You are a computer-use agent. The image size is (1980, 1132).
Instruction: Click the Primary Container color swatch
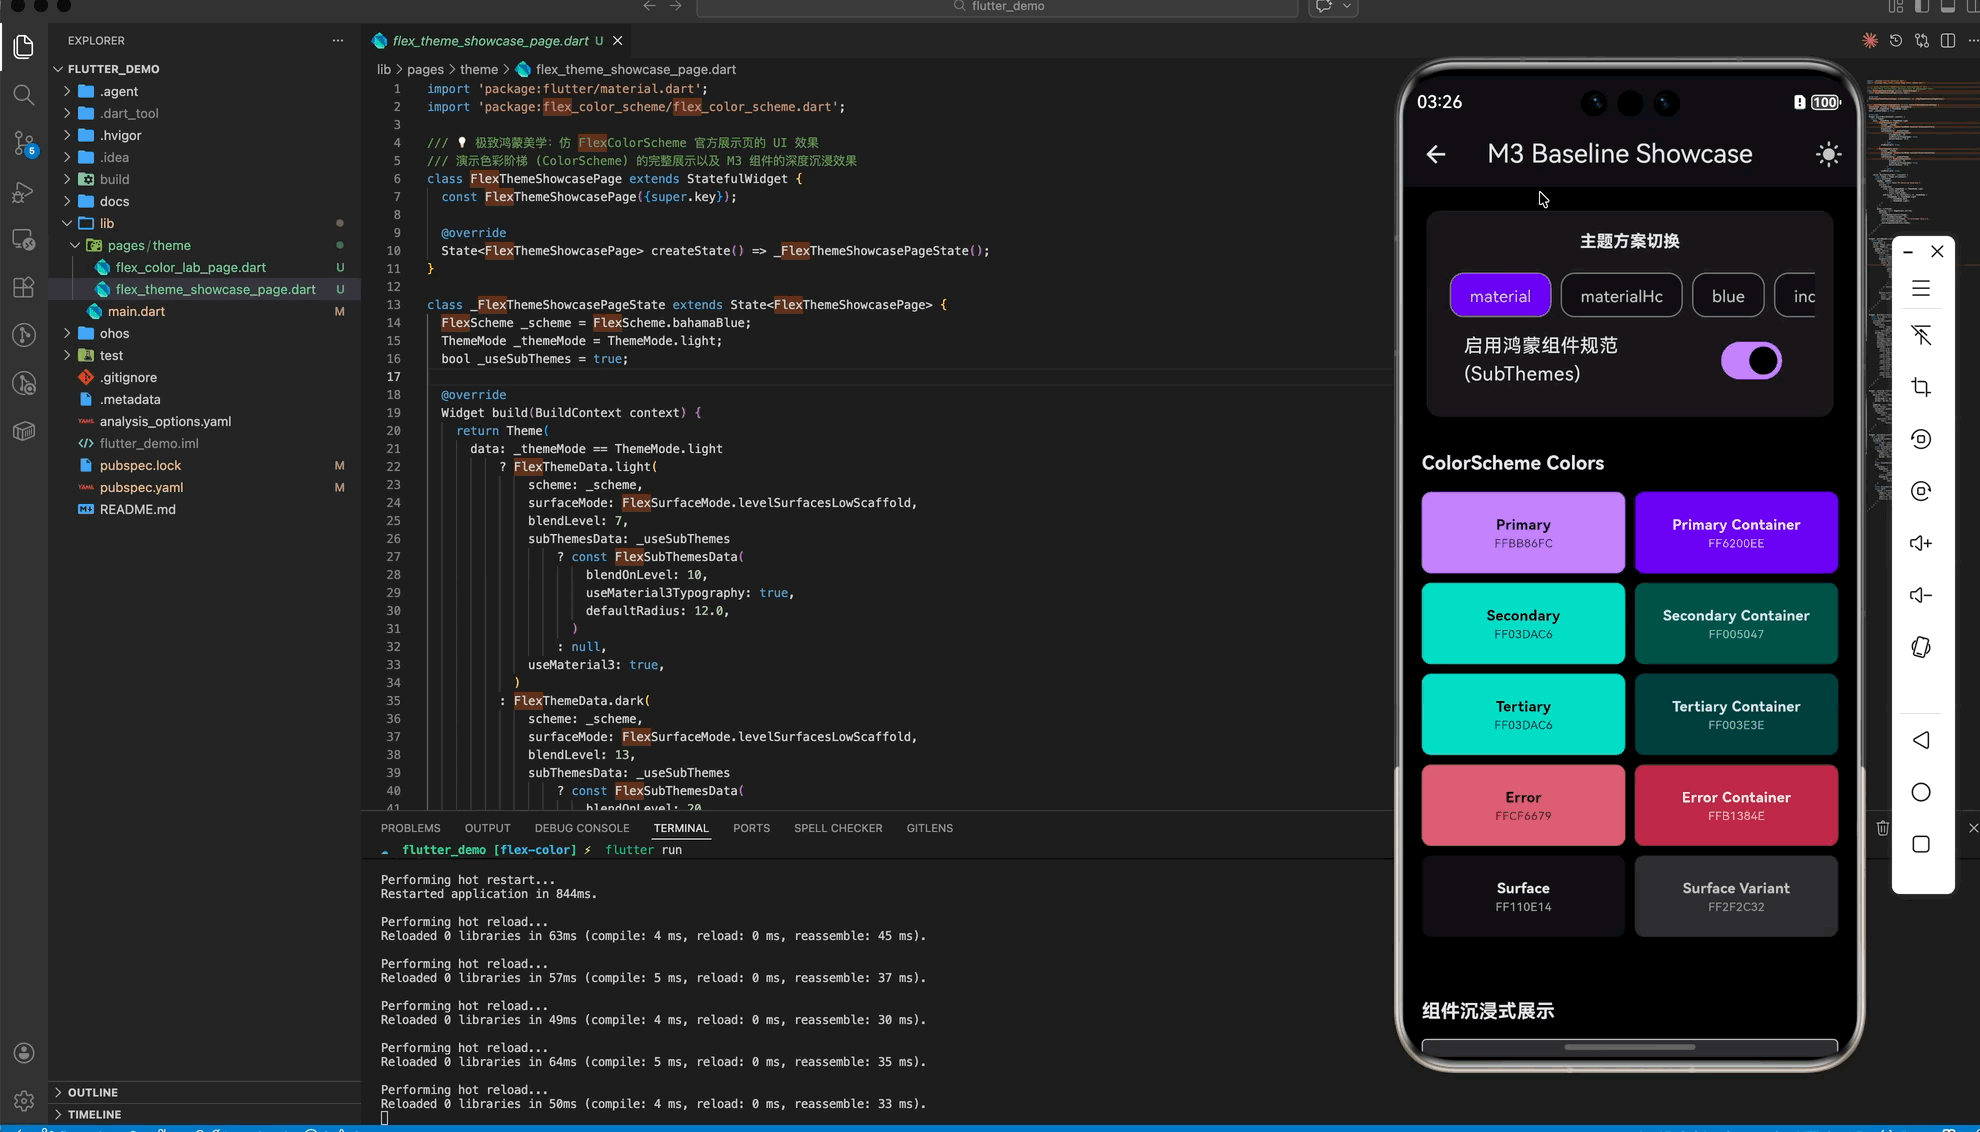point(1735,532)
